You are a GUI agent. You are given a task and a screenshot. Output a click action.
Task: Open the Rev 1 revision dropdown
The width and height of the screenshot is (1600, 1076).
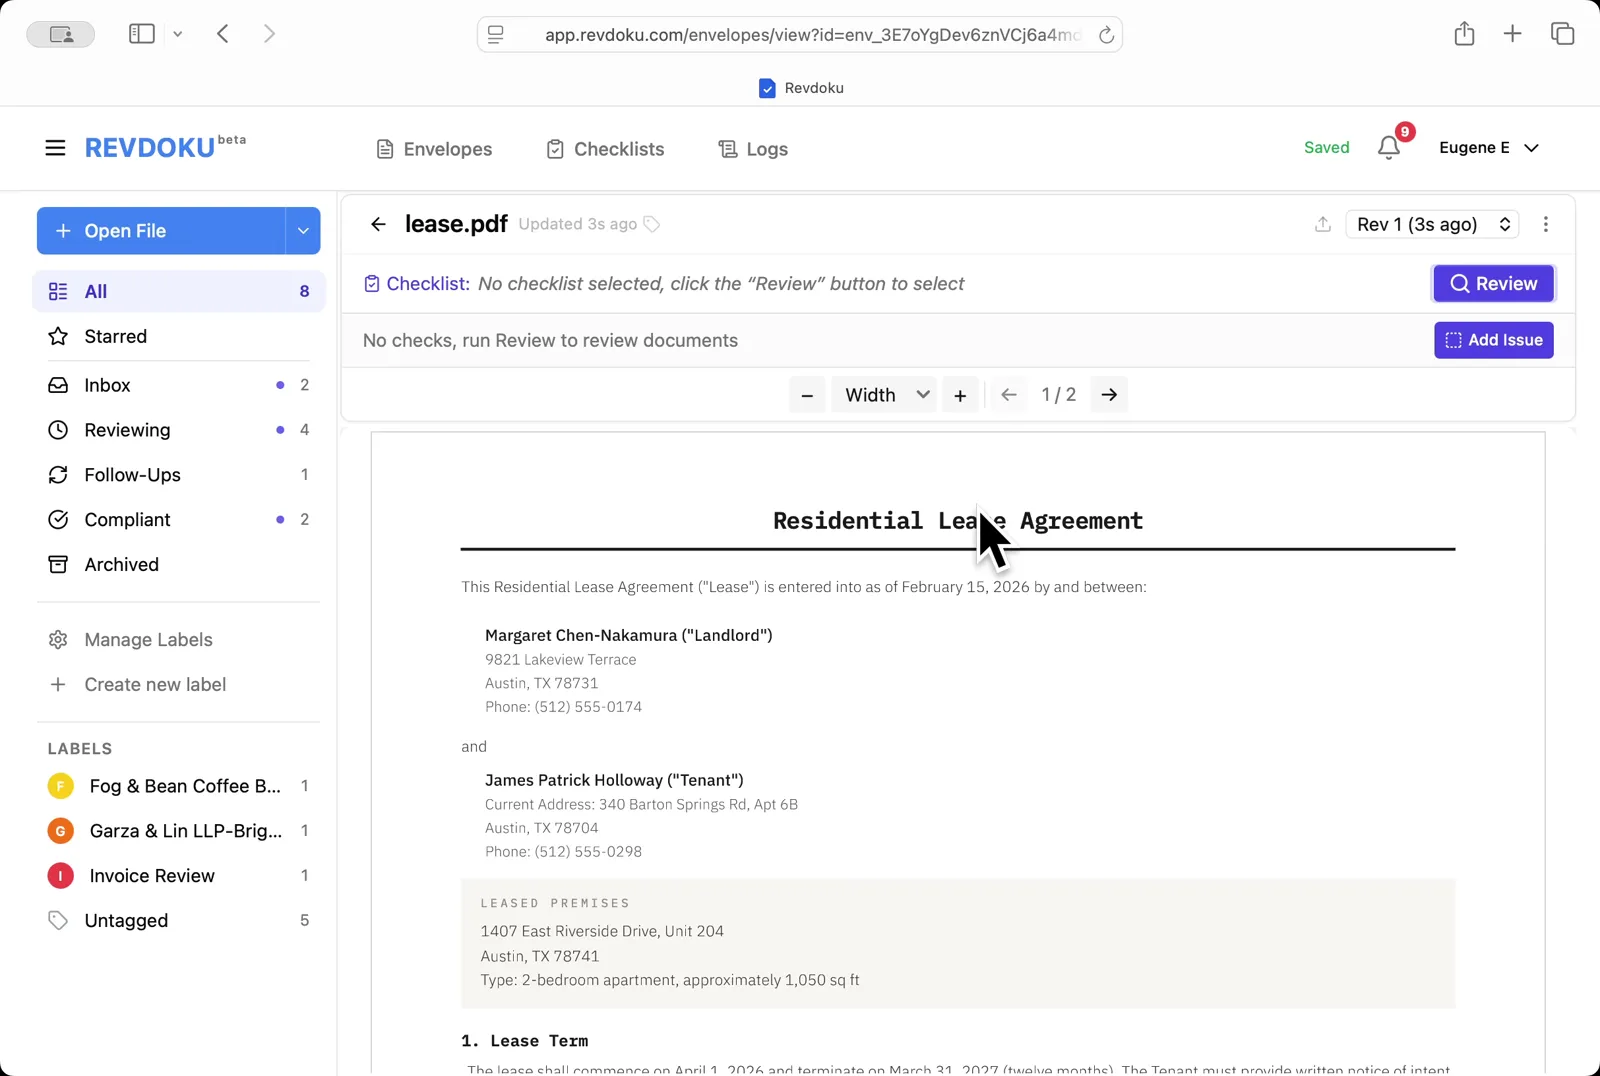pos(1431,224)
